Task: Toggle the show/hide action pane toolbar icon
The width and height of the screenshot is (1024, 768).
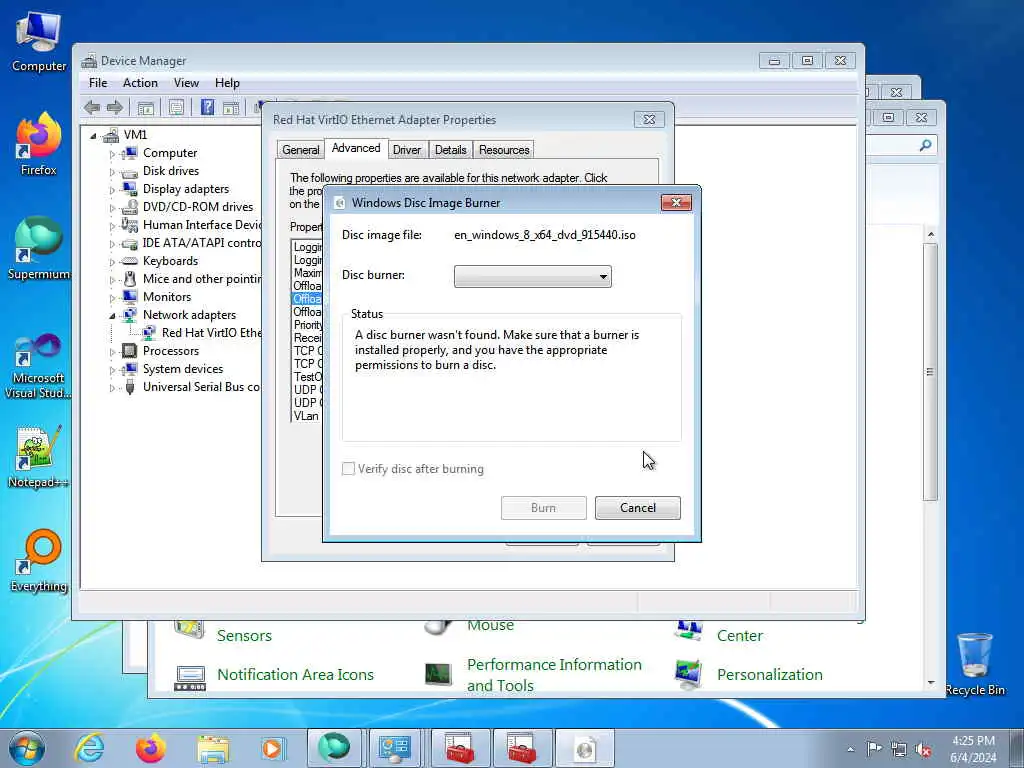Action: (x=231, y=108)
